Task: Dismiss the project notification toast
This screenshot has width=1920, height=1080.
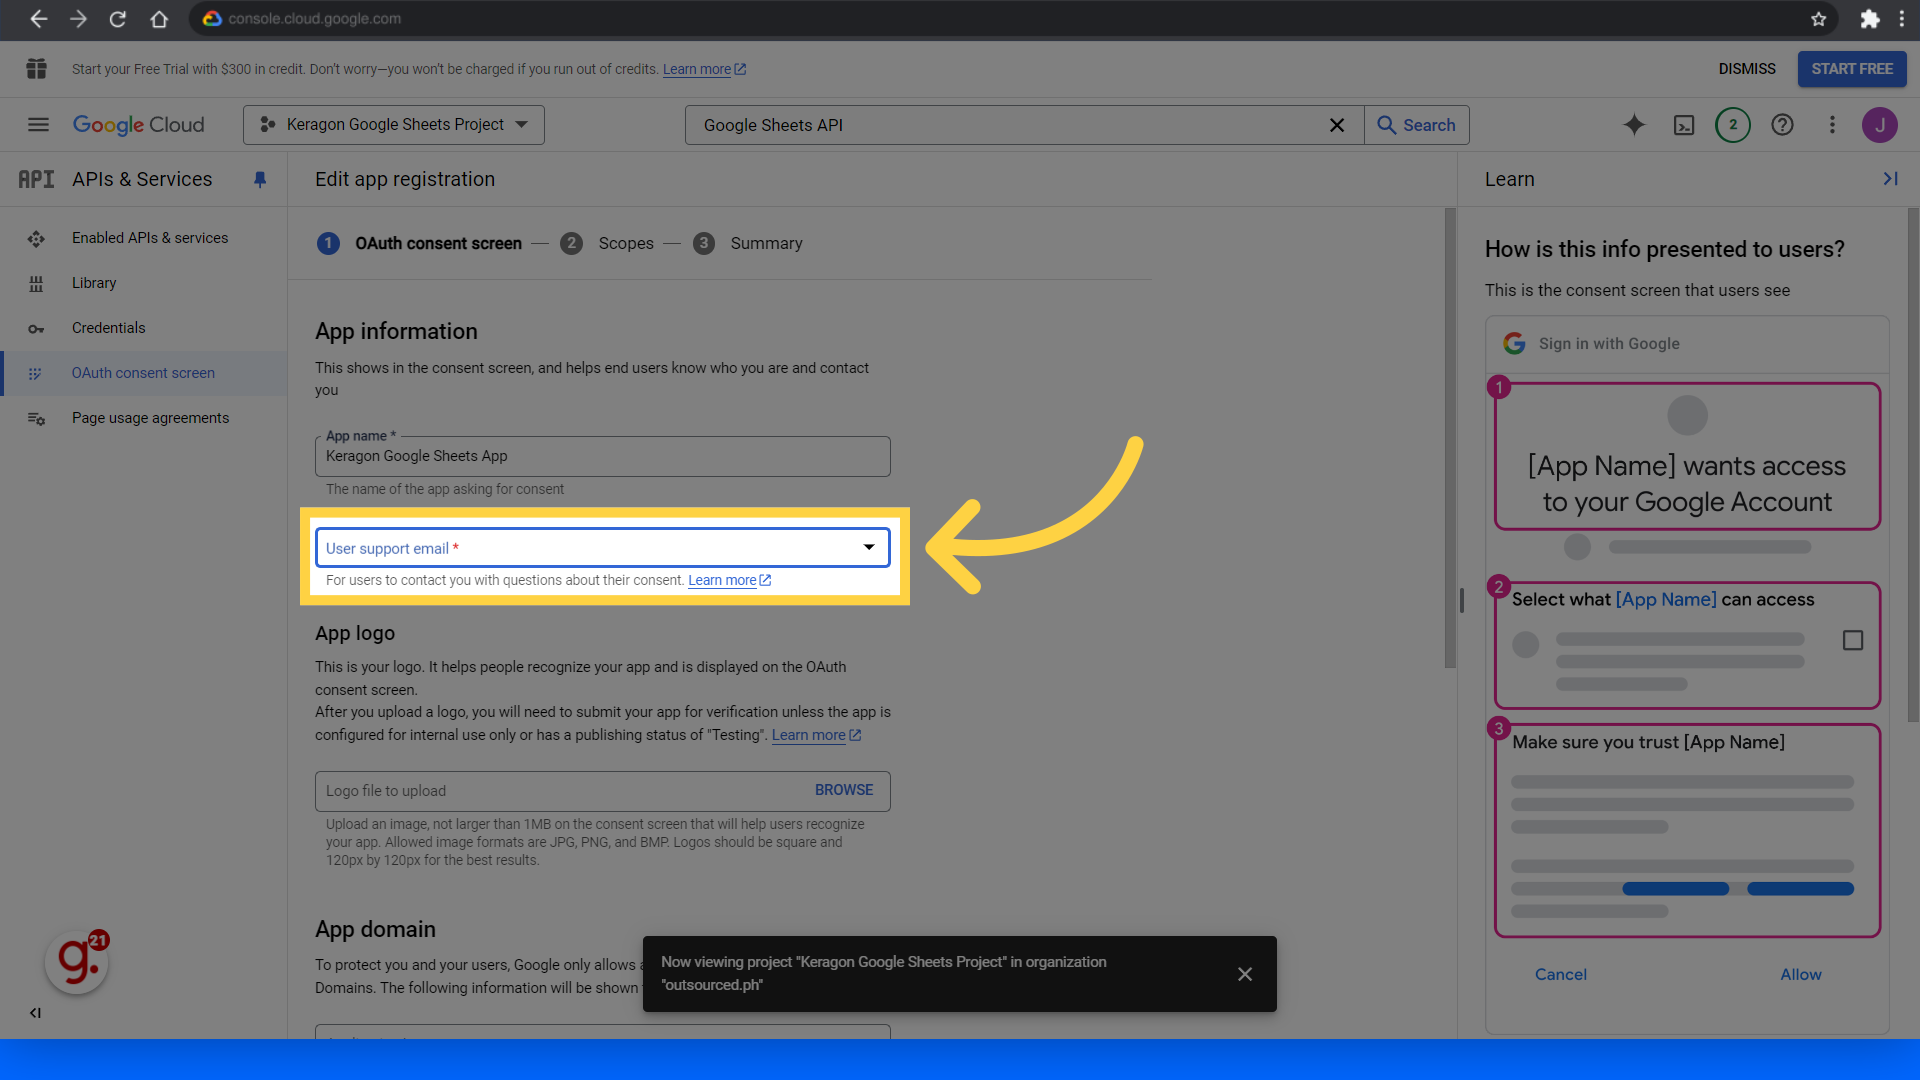Action: pos(1245,974)
